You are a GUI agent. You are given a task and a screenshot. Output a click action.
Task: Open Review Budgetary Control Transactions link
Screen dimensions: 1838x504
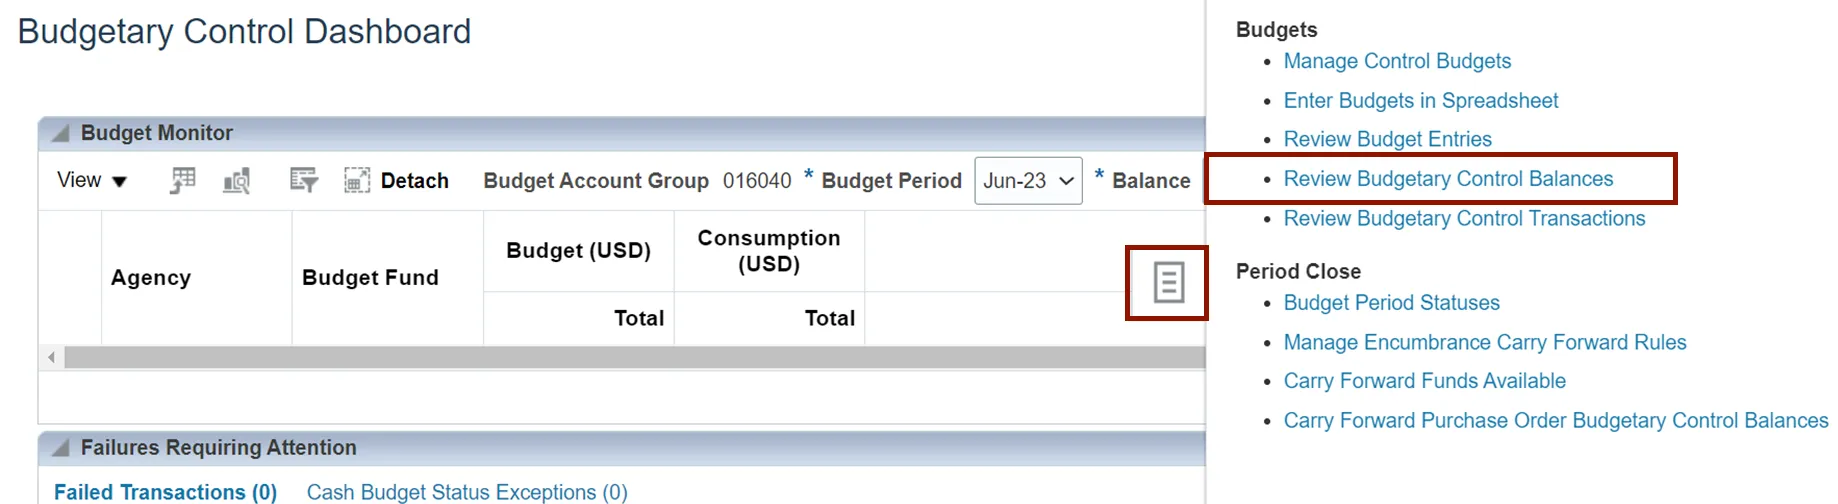[1464, 219]
